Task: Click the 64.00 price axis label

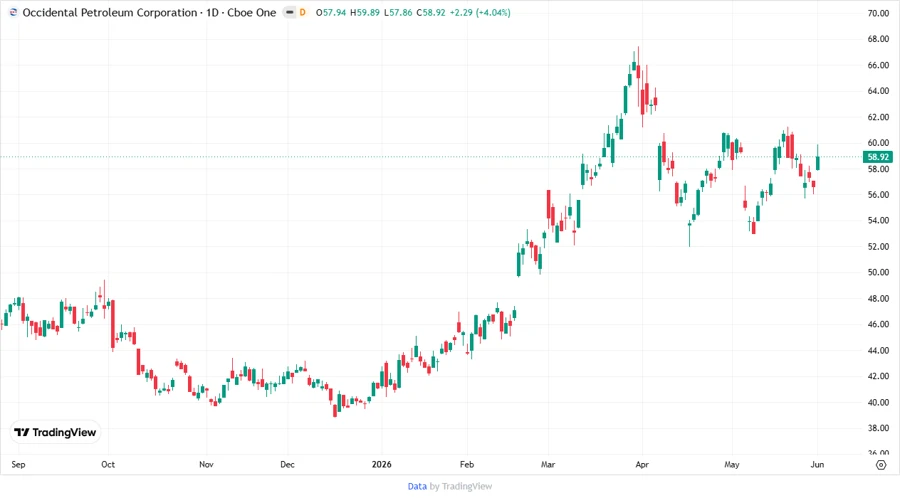Action: pos(878,91)
